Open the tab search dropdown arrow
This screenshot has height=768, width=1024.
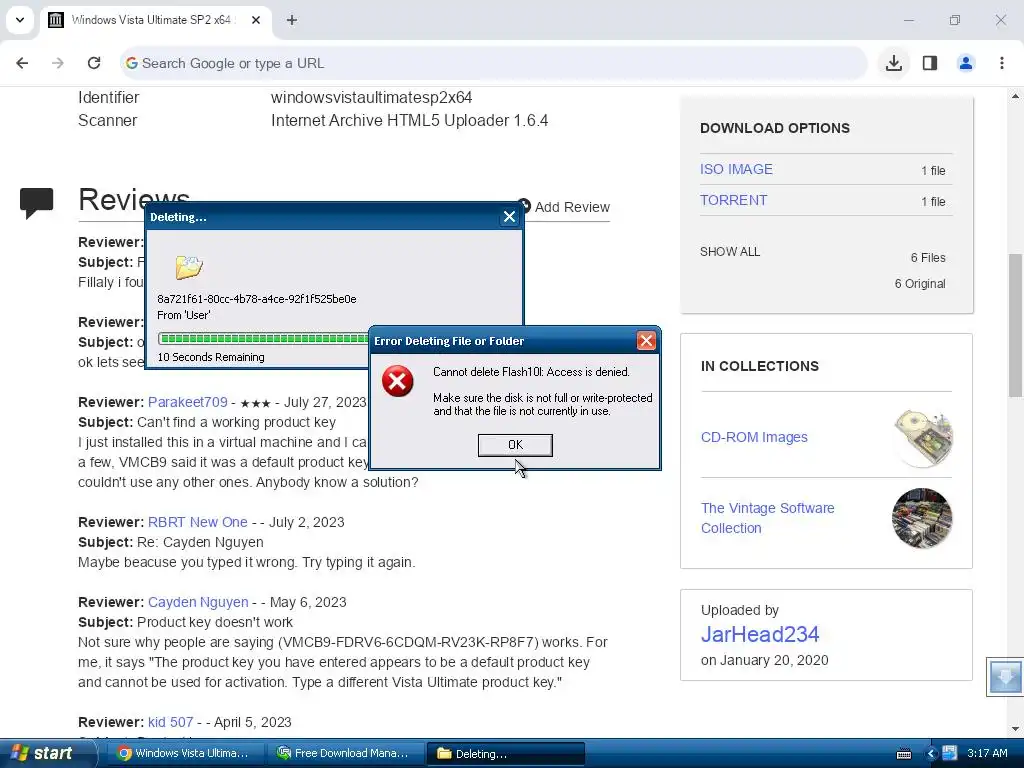[20, 20]
